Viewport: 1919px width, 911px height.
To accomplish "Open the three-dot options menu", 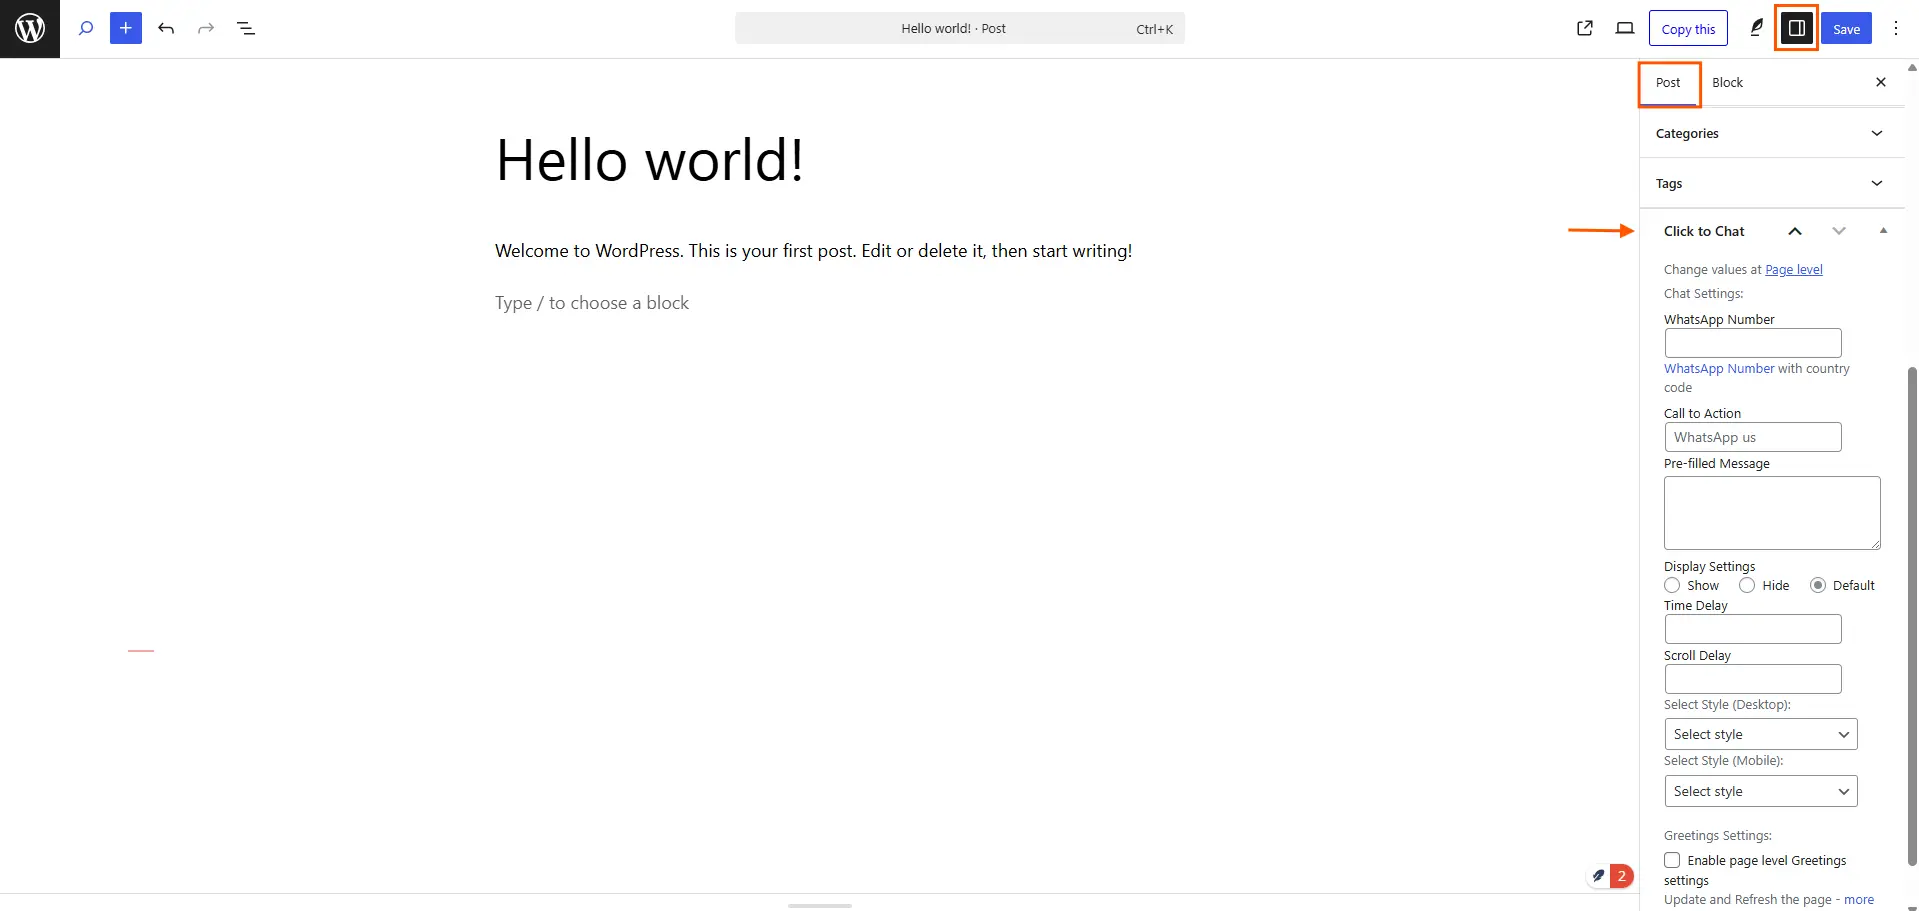I will click(1895, 29).
